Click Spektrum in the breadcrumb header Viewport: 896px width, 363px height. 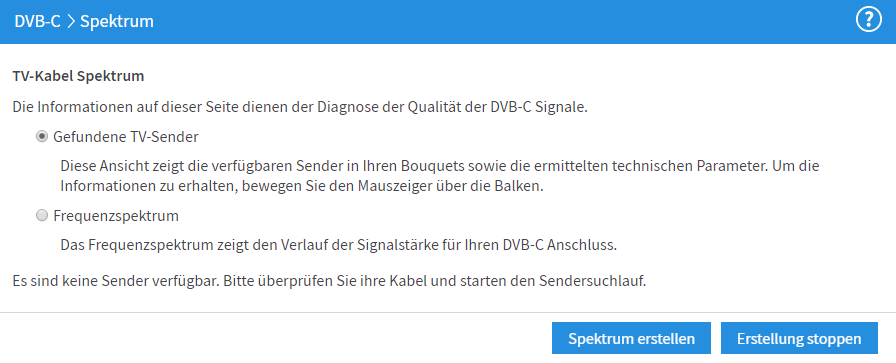pyautogui.click(x=117, y=22)
